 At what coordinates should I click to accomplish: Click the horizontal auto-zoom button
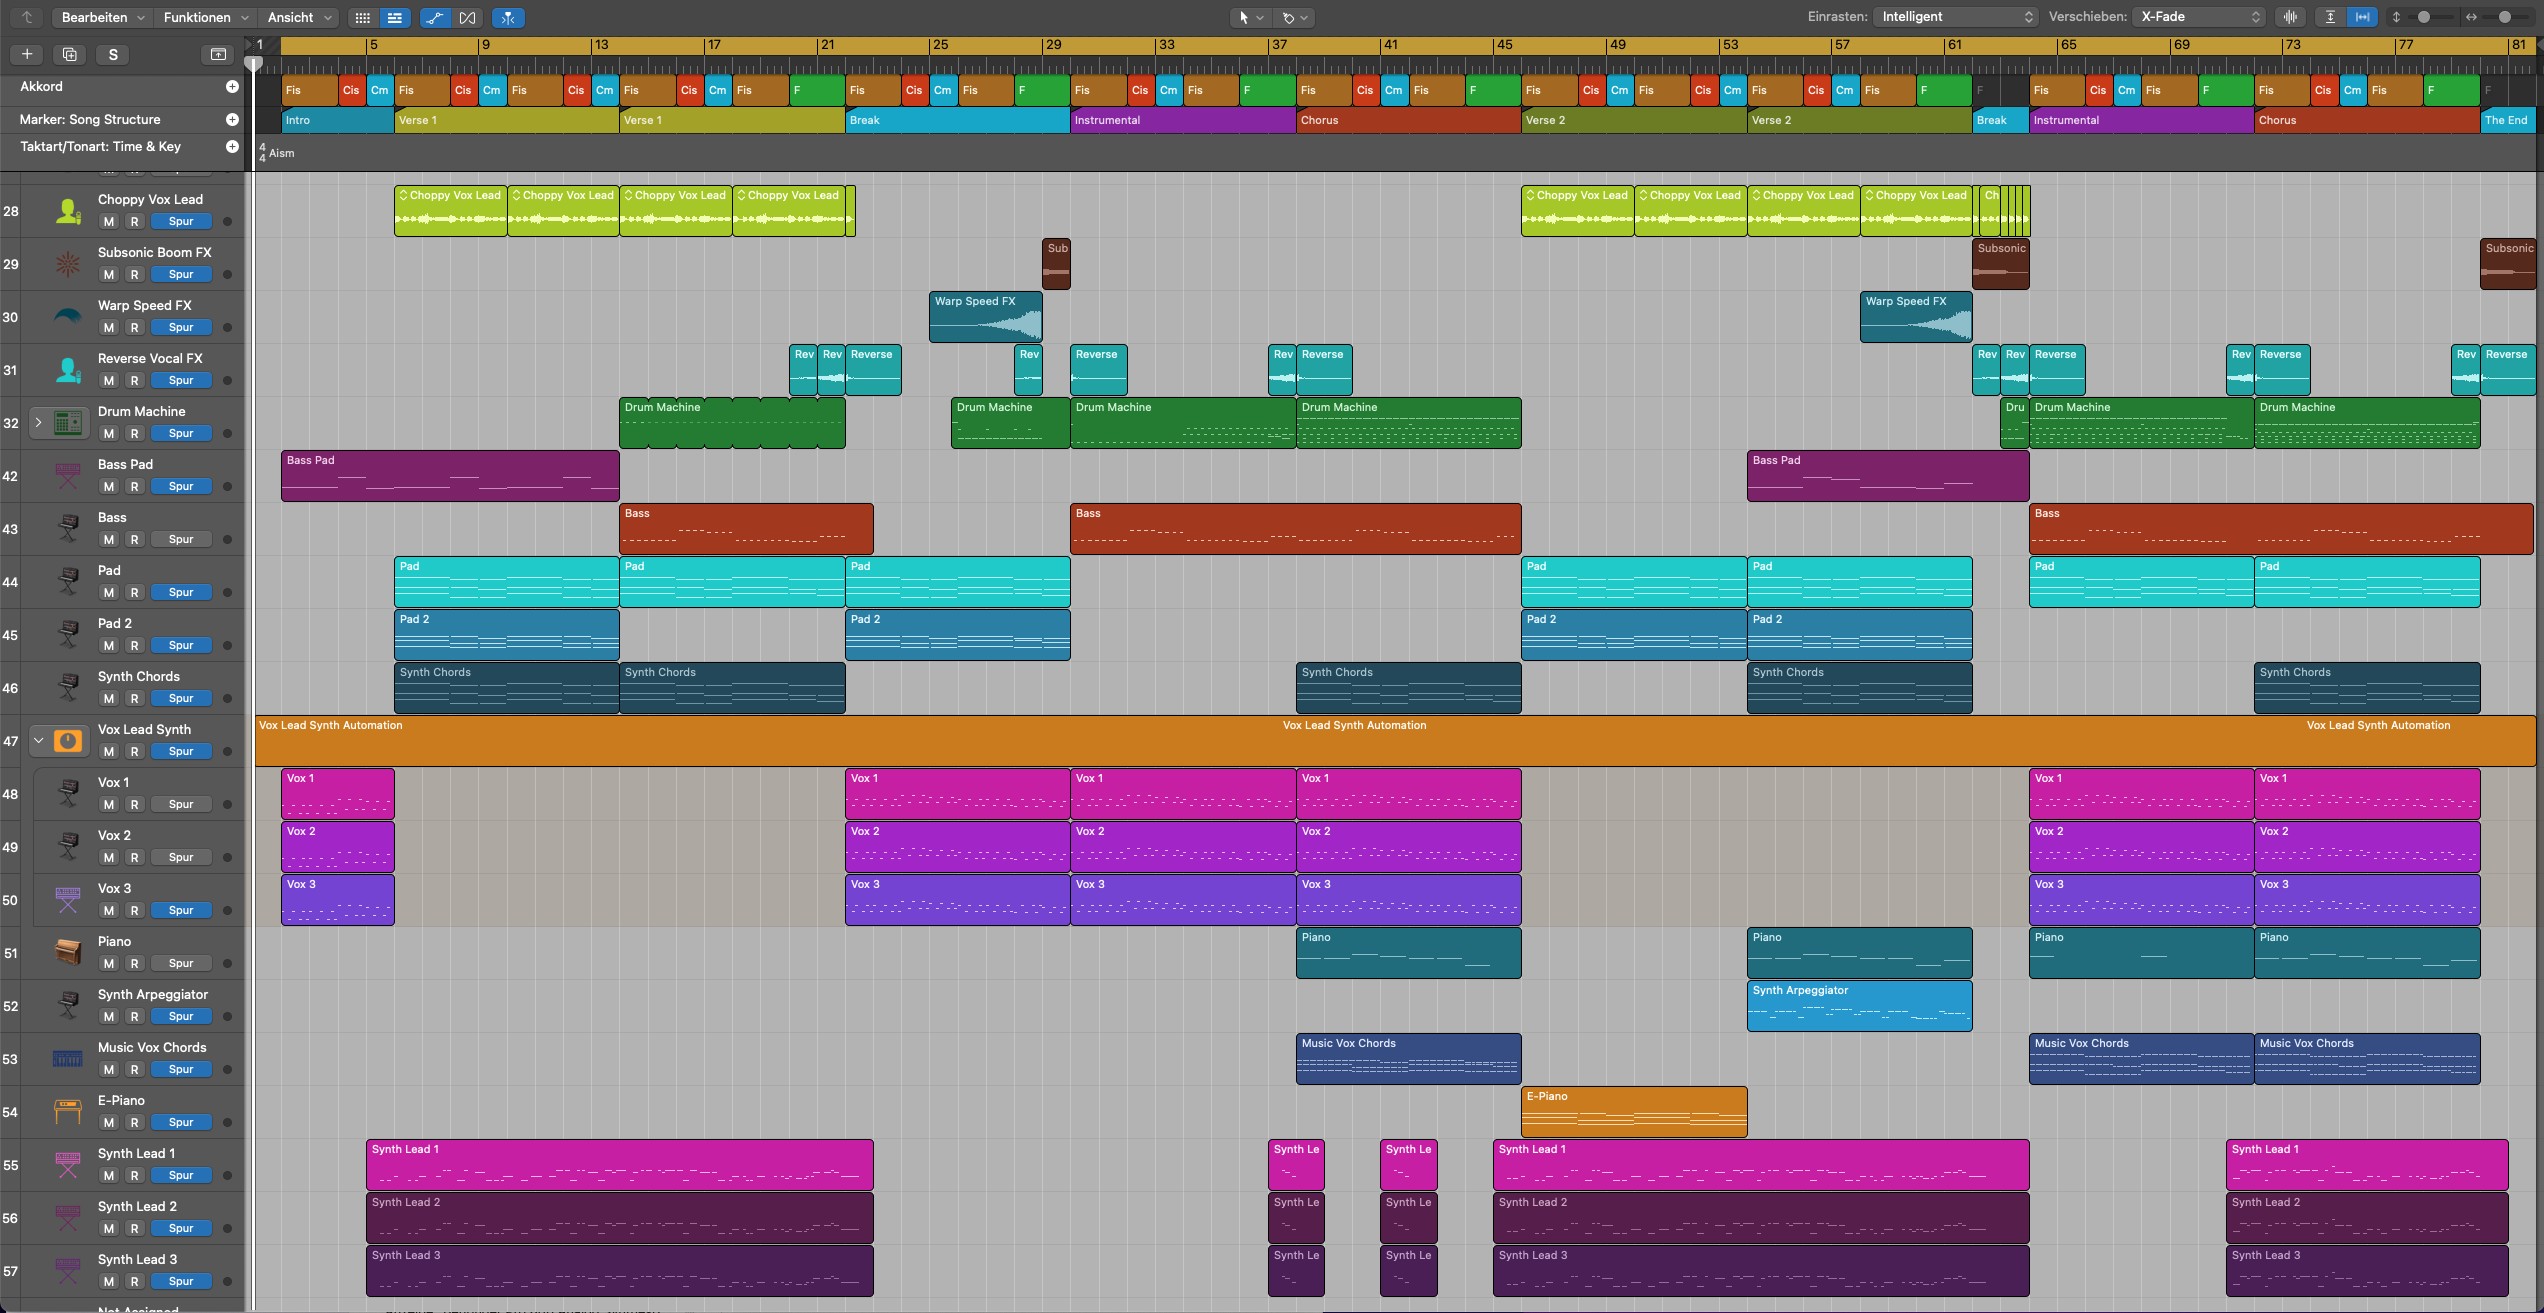tap(2362, 17)
